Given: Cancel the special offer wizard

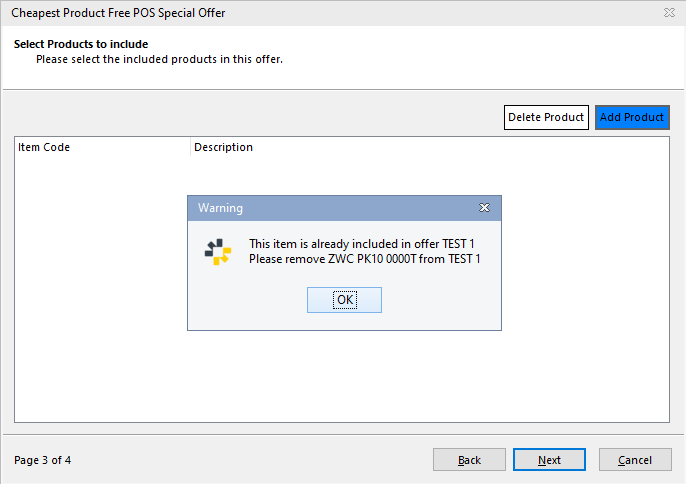Looking at the screenshot, I should click(635, 460).
